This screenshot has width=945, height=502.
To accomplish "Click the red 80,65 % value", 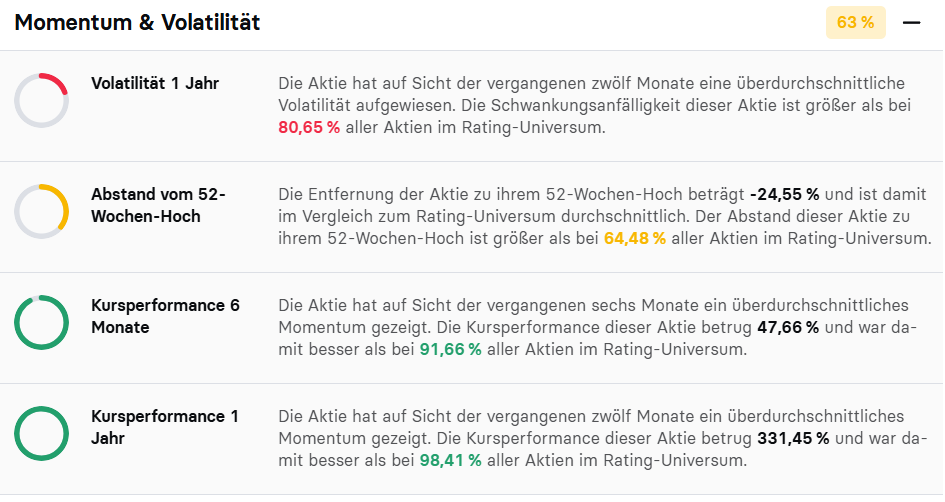I will click(309, 128).
